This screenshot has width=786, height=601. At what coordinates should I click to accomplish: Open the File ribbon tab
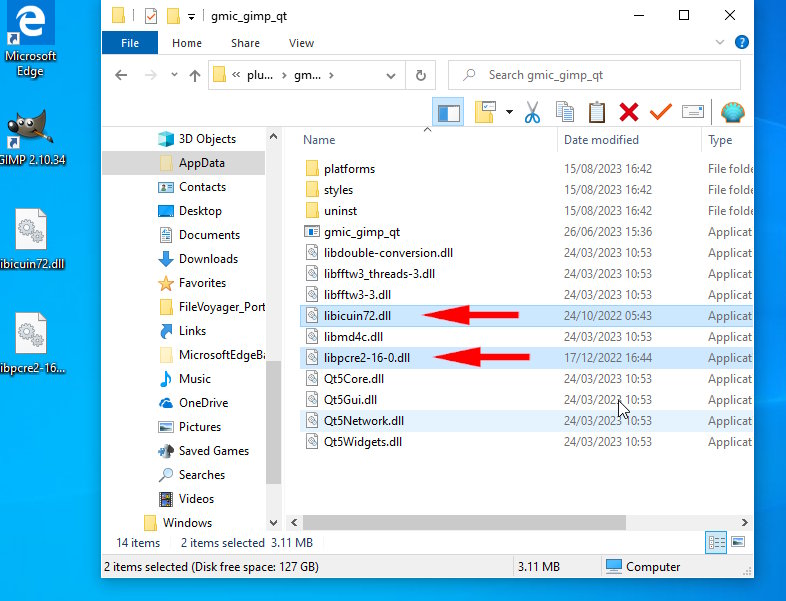pyautogui.click(x=130, y=43)
